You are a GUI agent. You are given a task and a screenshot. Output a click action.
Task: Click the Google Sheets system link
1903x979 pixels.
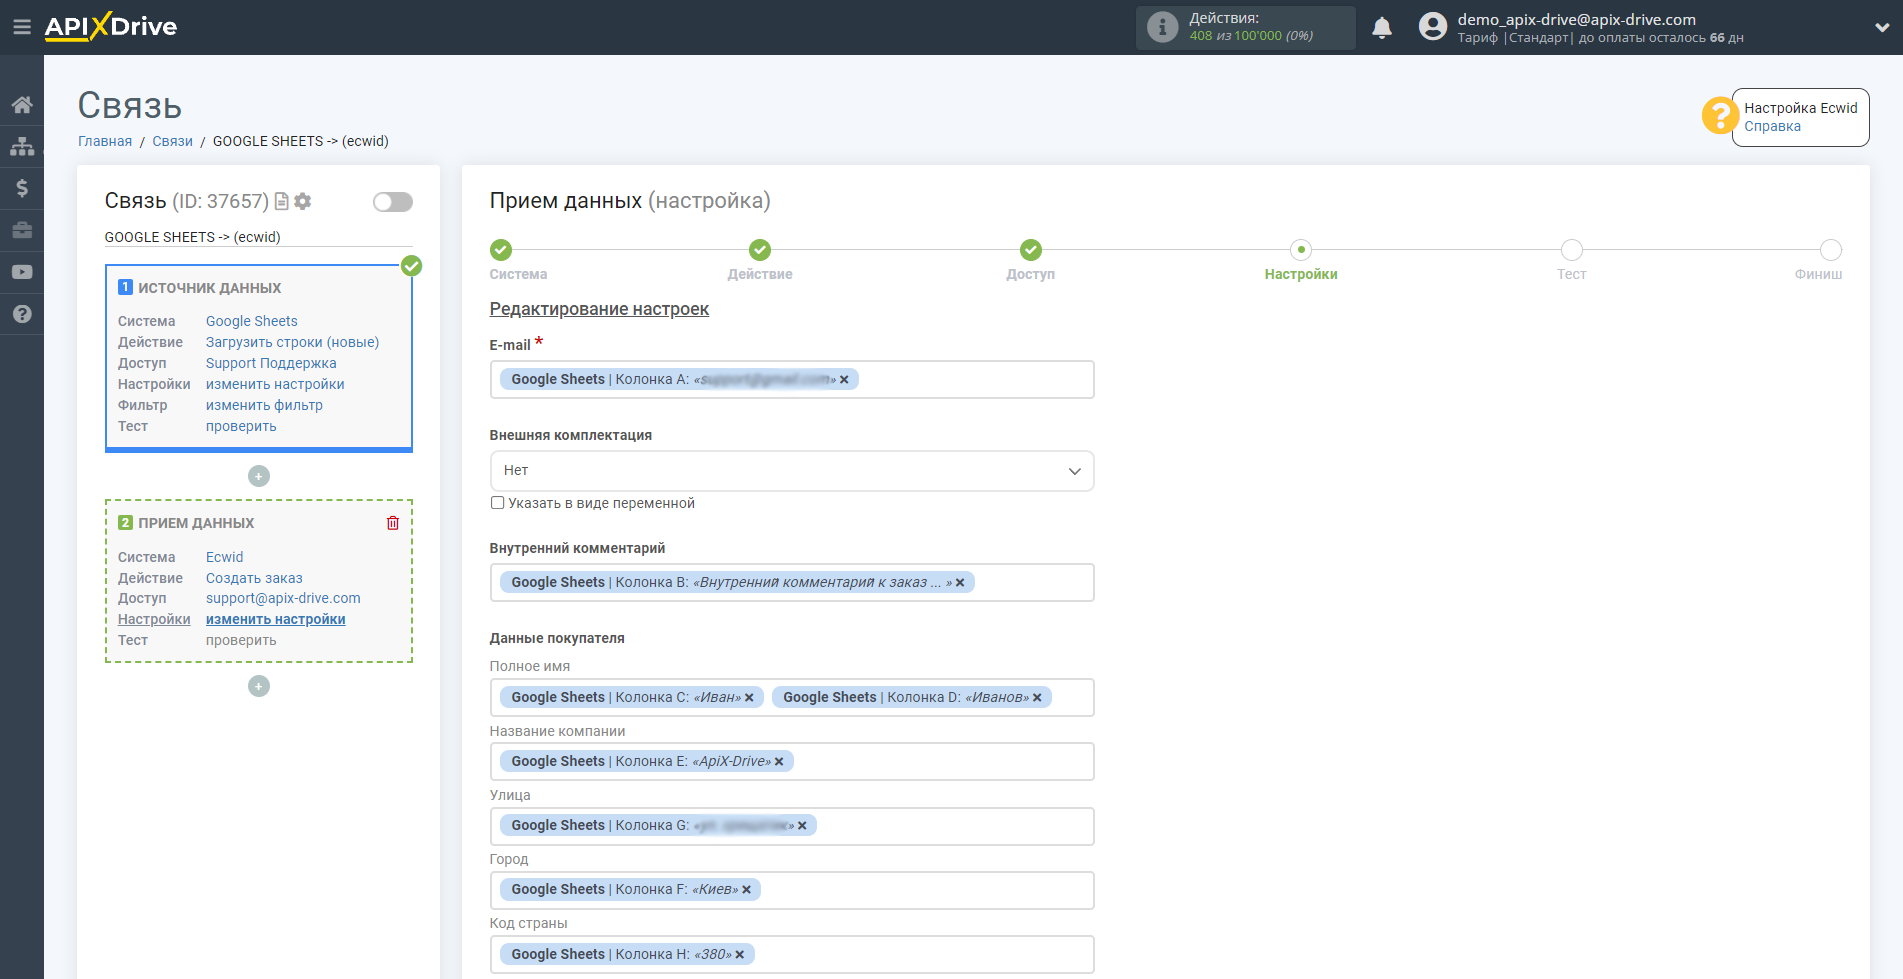tap(252, 321)
